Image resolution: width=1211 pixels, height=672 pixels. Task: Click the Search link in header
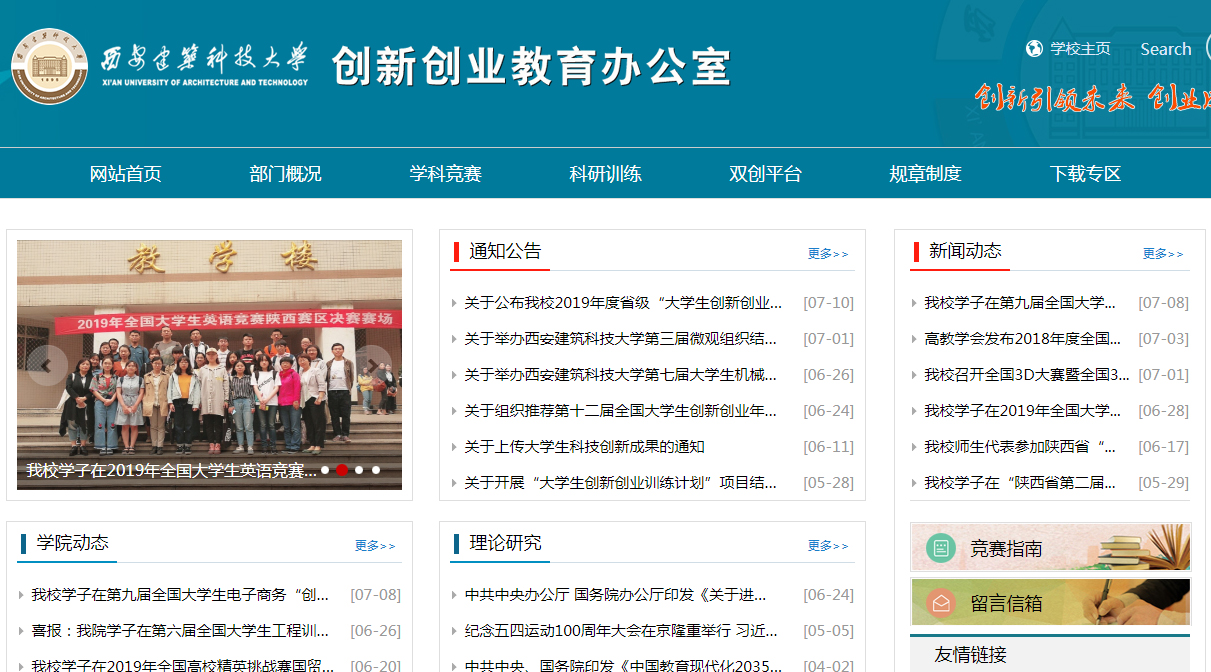(1165, 49)
